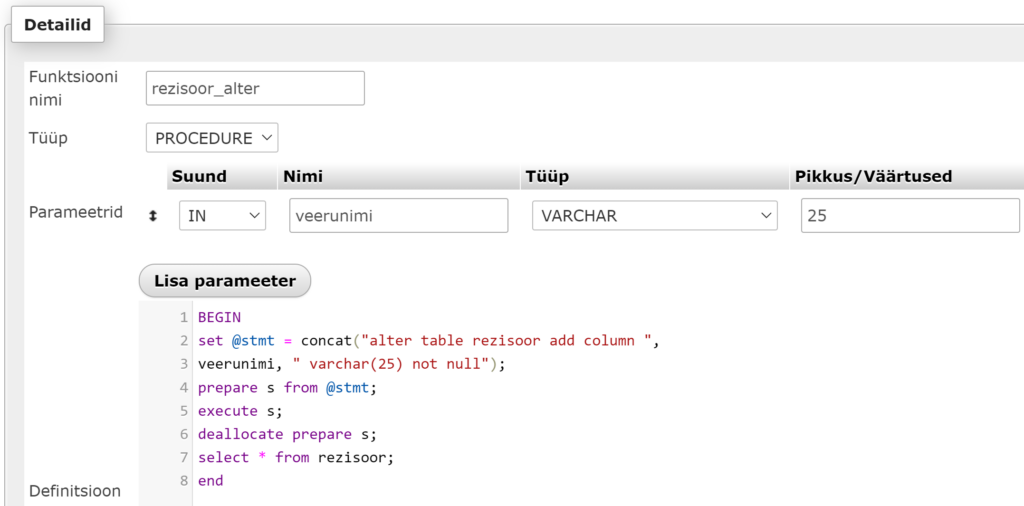Click the parameter reorder drag handle icon
Viewport: 1024px width, 506px height.
(153, 215)
